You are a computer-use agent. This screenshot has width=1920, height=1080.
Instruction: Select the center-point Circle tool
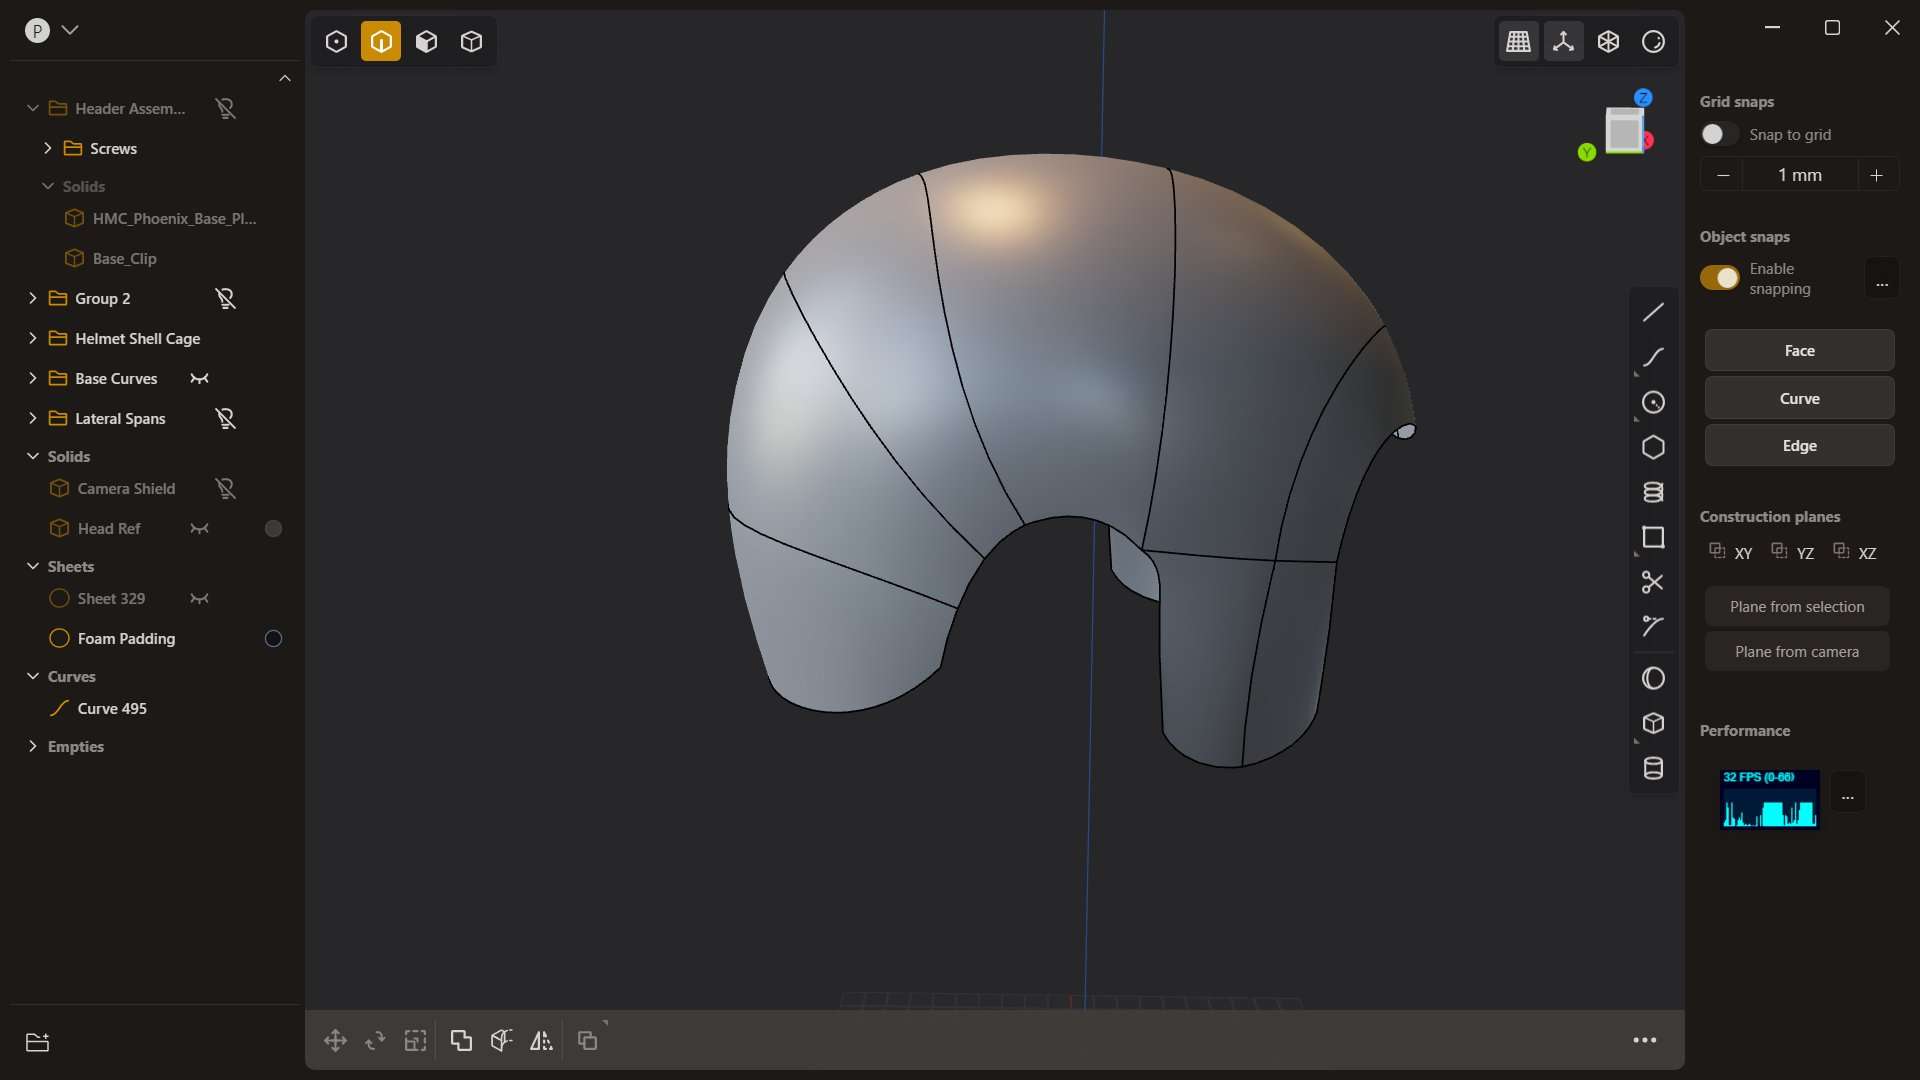pos(1653,402)
